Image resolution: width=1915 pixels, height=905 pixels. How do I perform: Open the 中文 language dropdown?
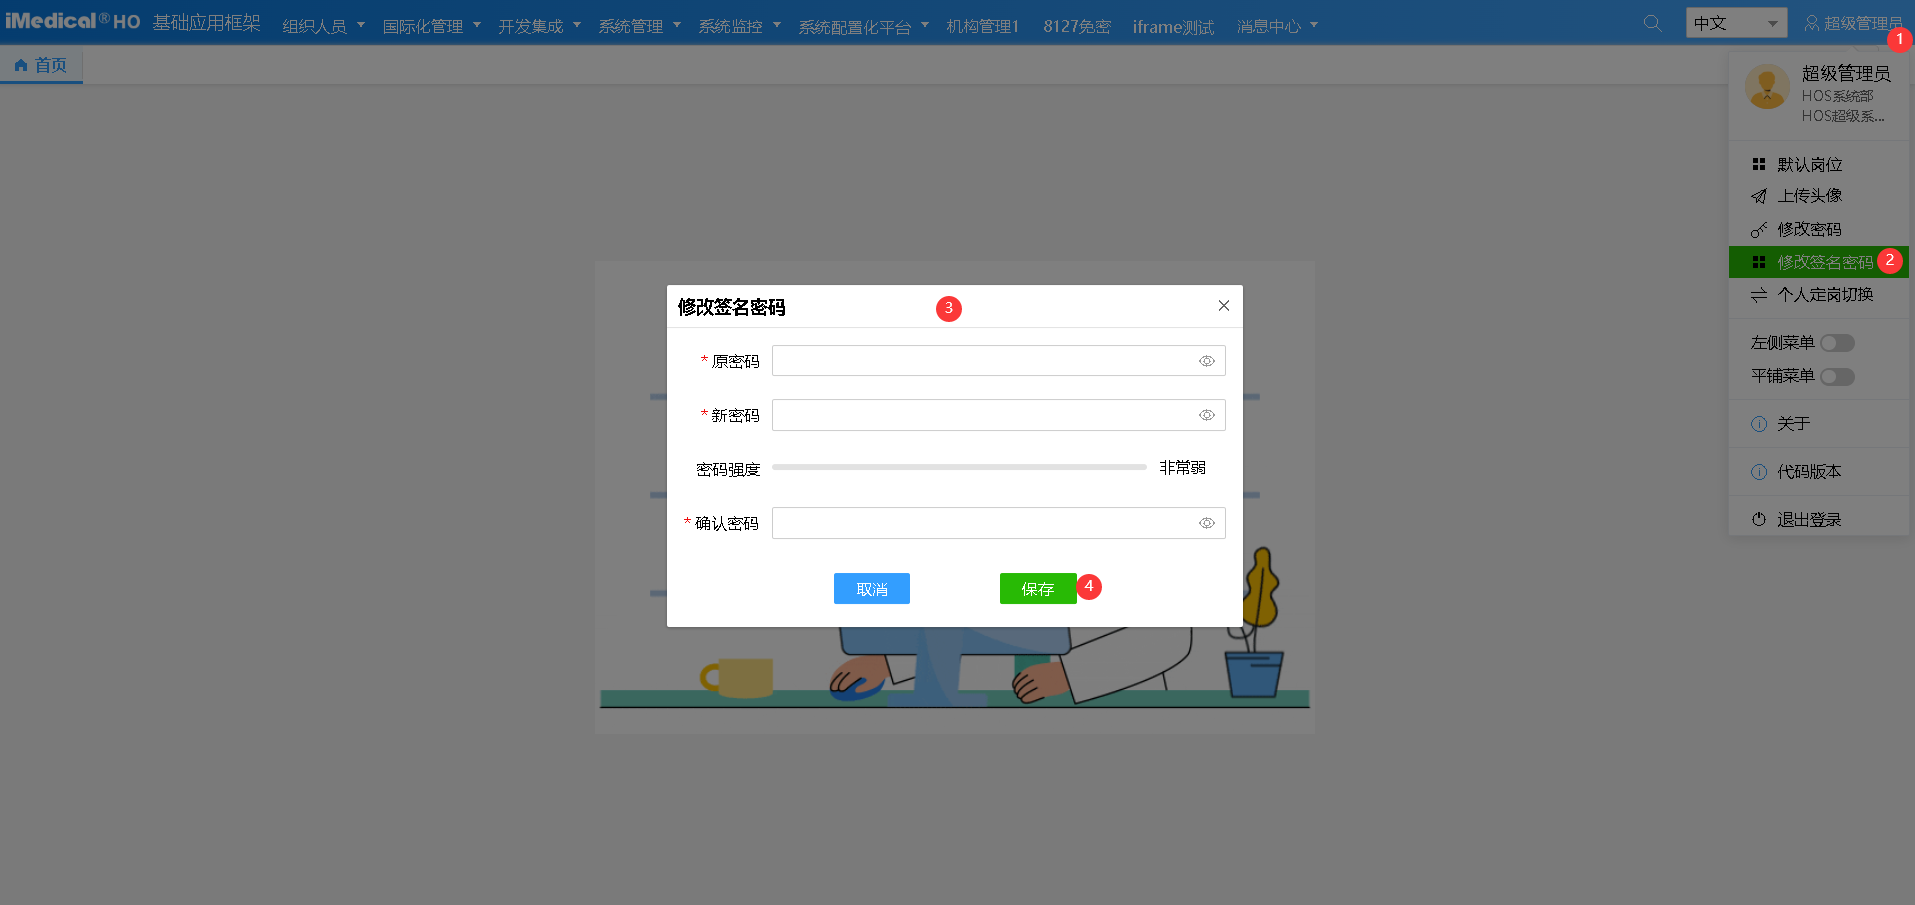point(1736,21)
